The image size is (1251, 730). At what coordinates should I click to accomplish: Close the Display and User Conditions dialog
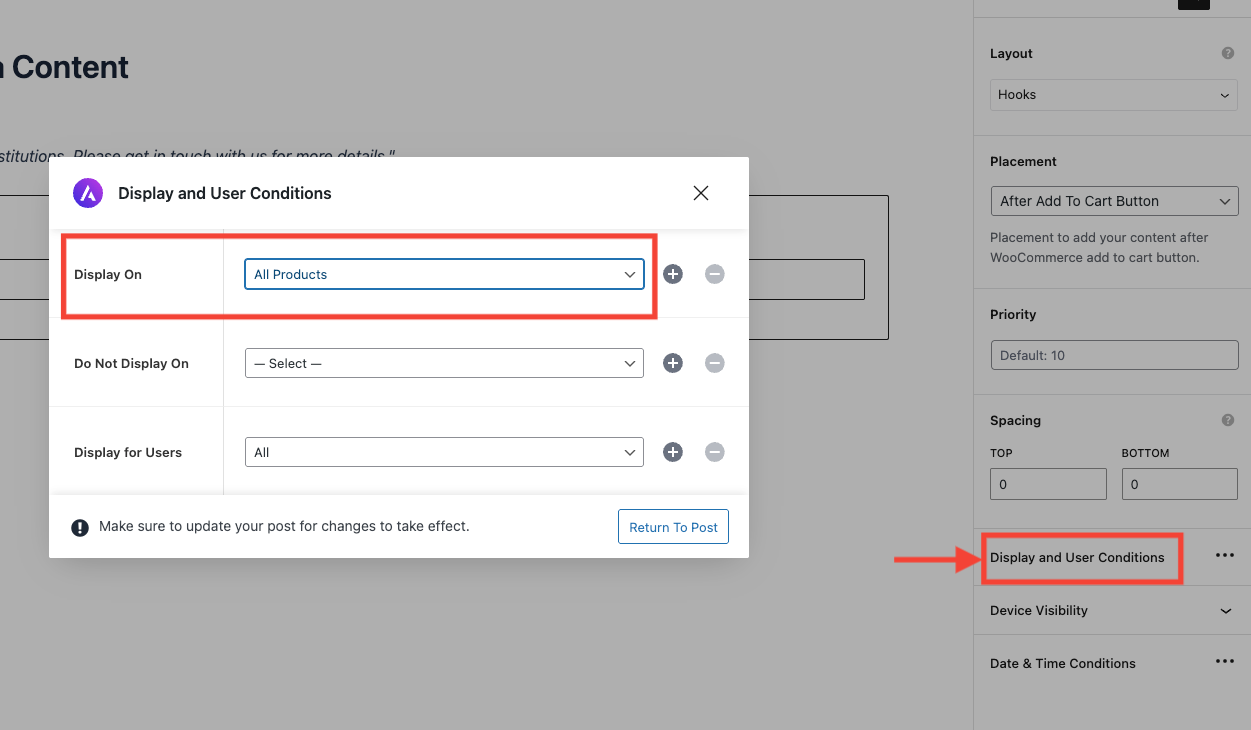tap(701, 193)
